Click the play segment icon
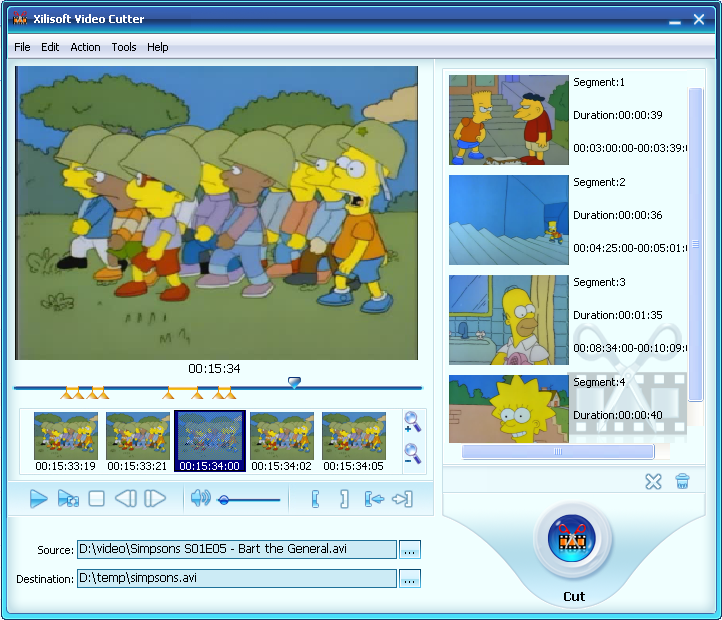This screenshot has height=620, width=722. click(x=68, y=499)
